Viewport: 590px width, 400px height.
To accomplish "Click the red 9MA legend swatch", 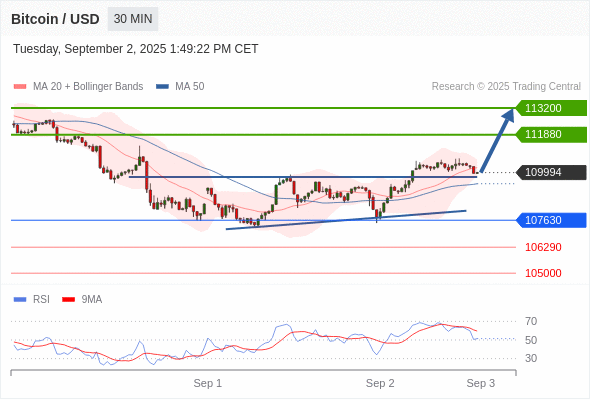I will point(68,300).
